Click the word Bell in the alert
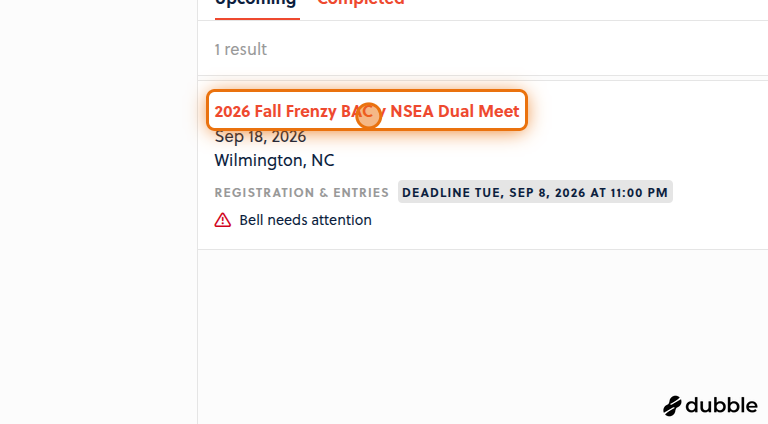The width and height of the screenshot is (768, 424). [x=251, y=220]
